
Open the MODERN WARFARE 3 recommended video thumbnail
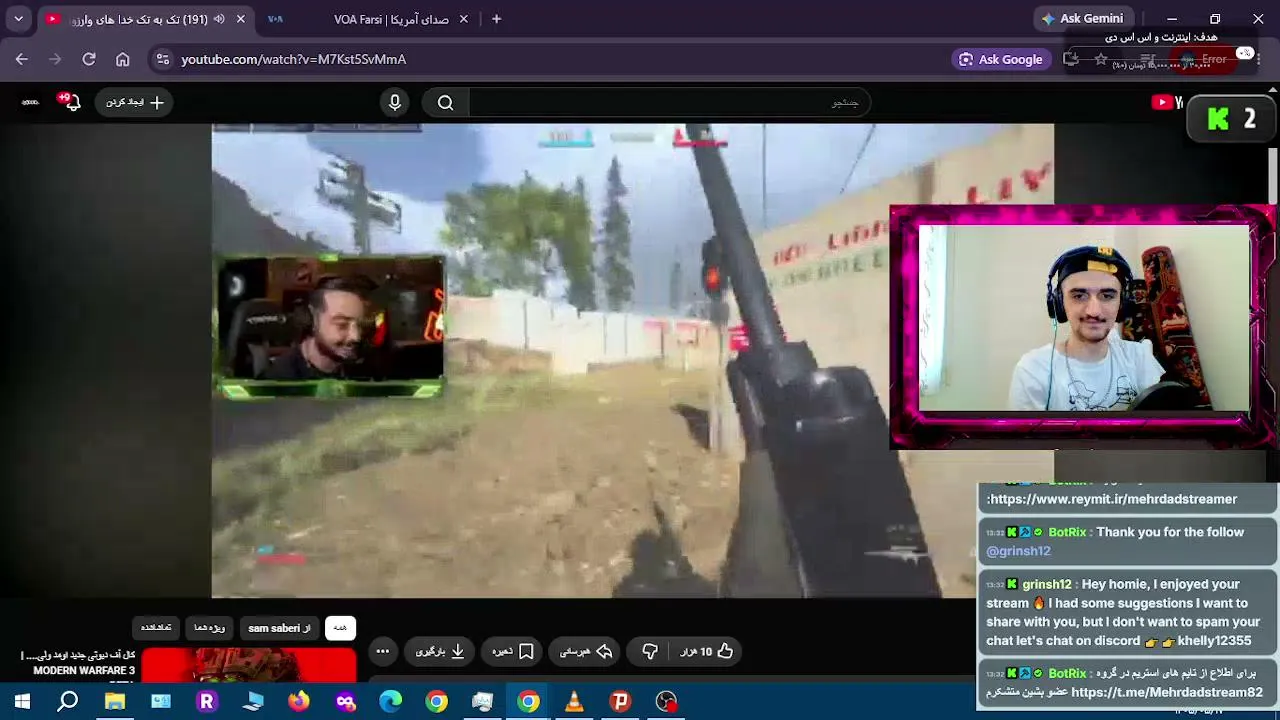(x=248, y=664)
